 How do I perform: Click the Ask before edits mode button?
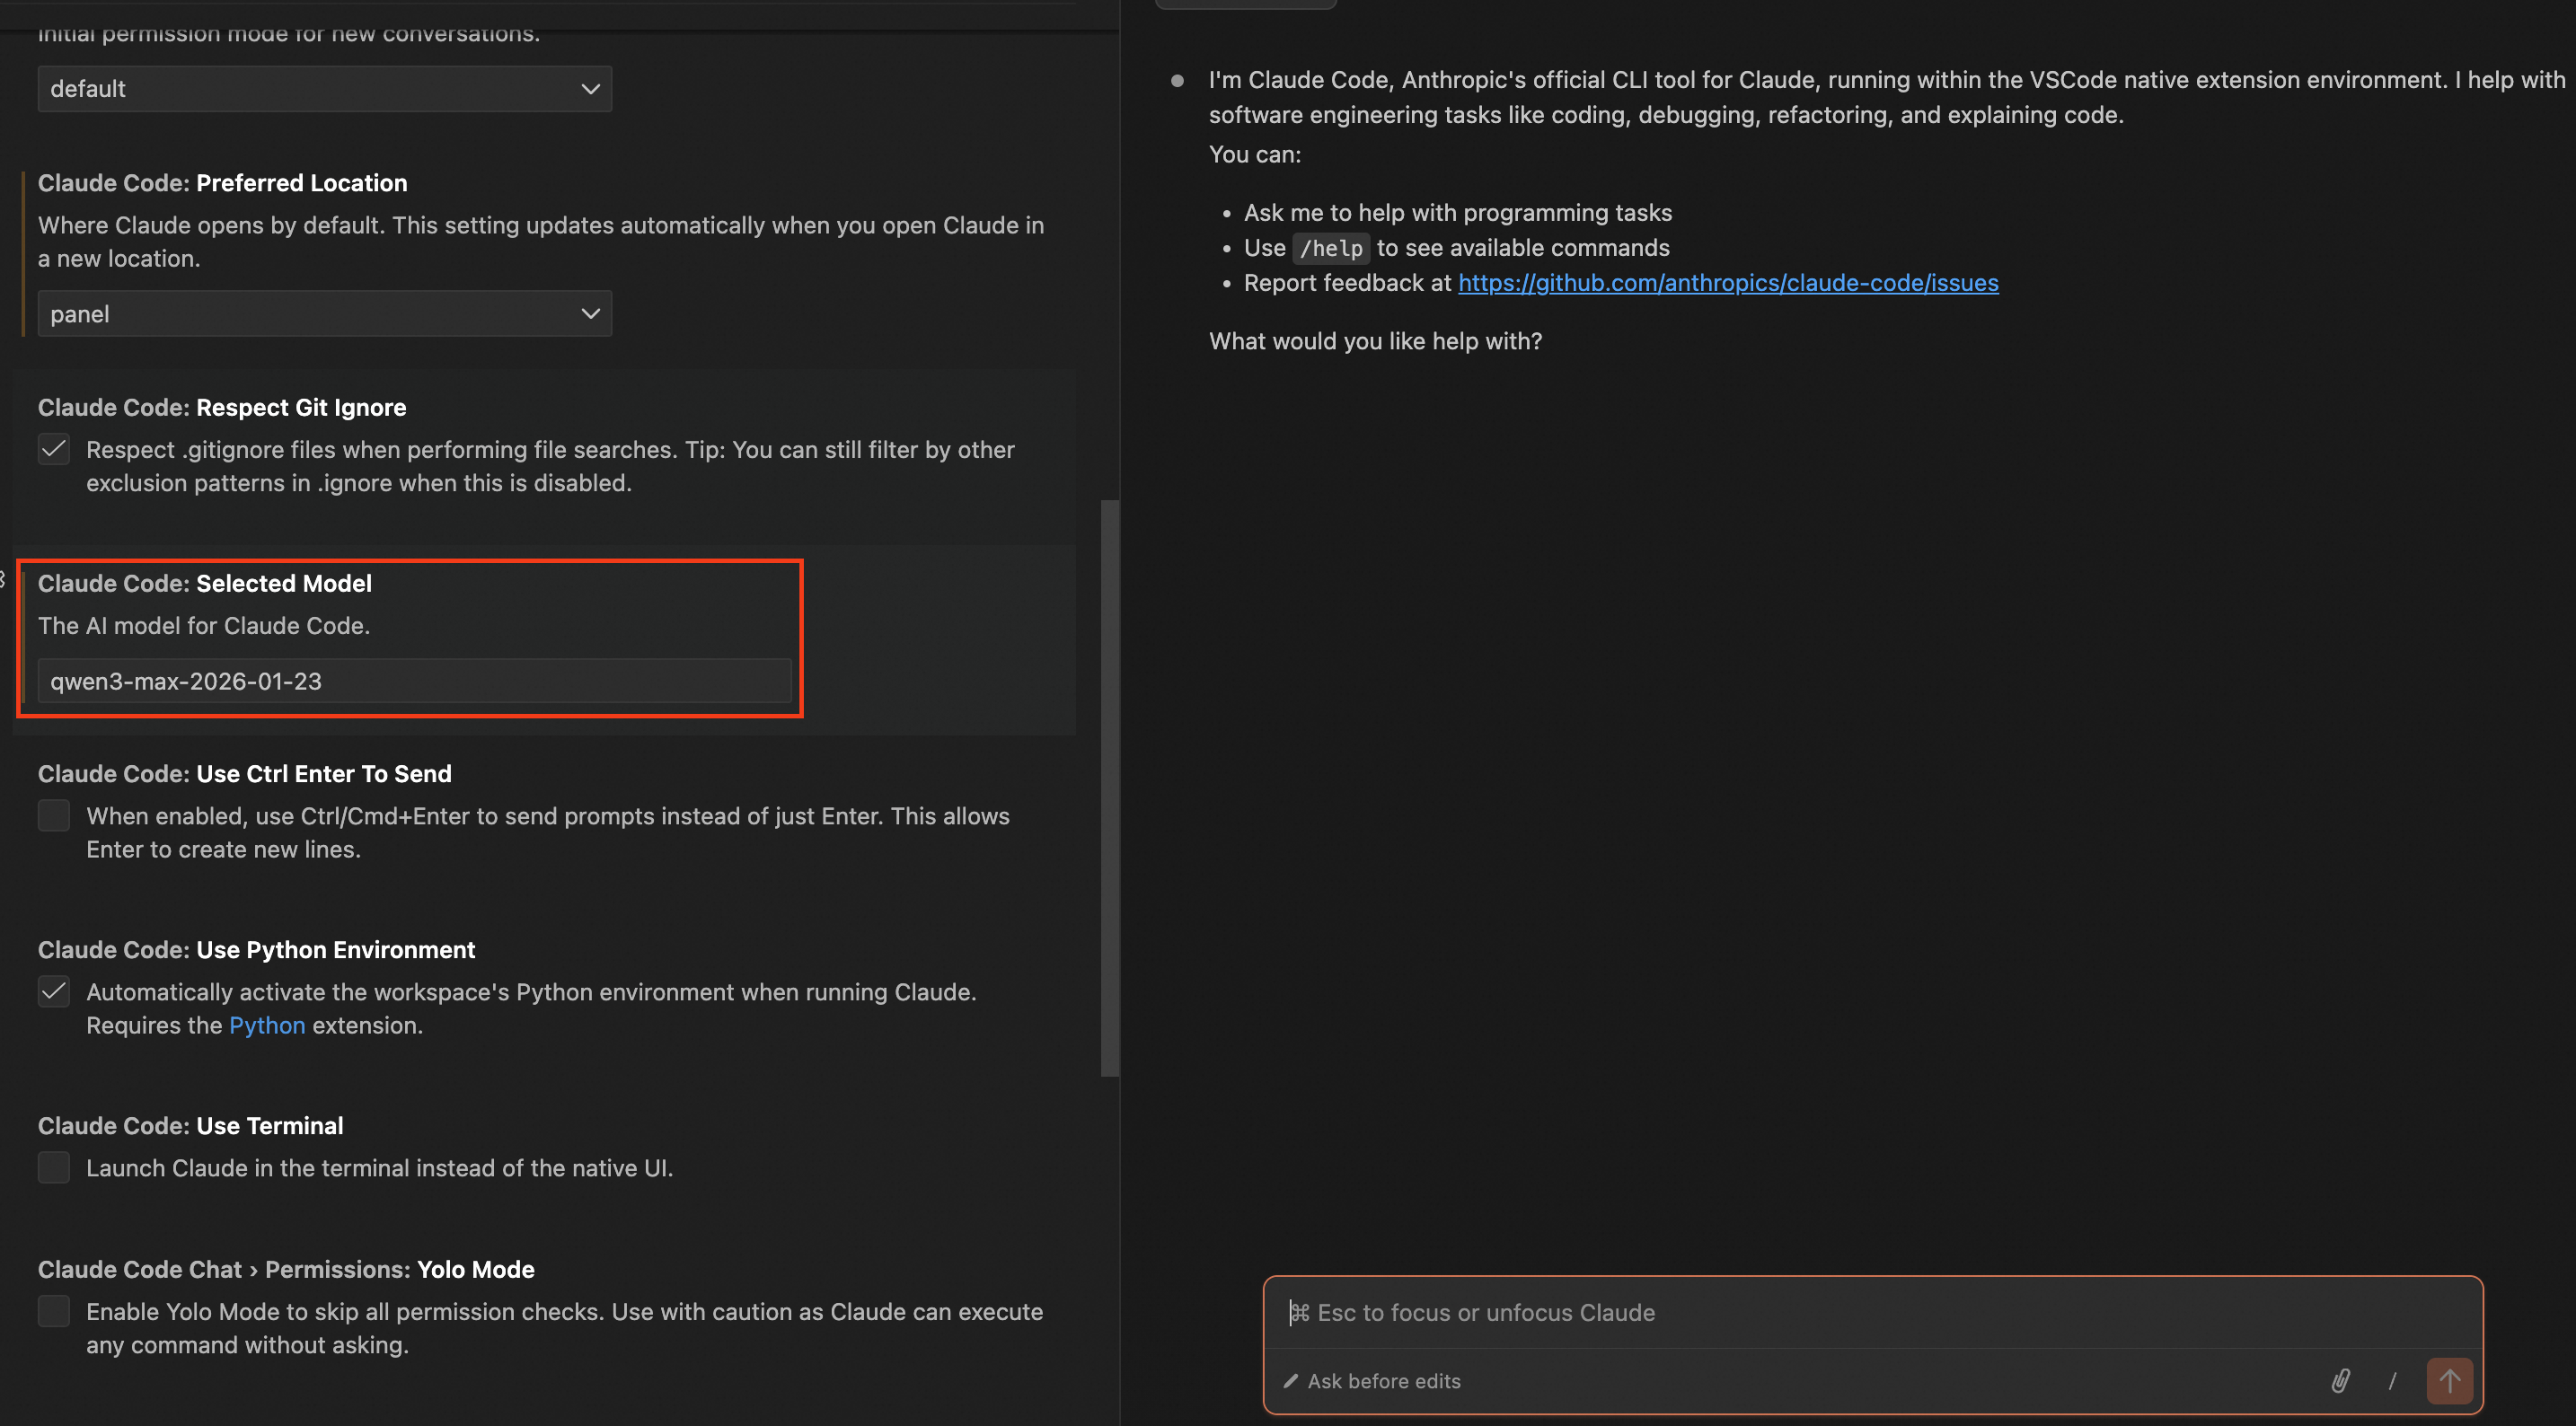1383,1381
